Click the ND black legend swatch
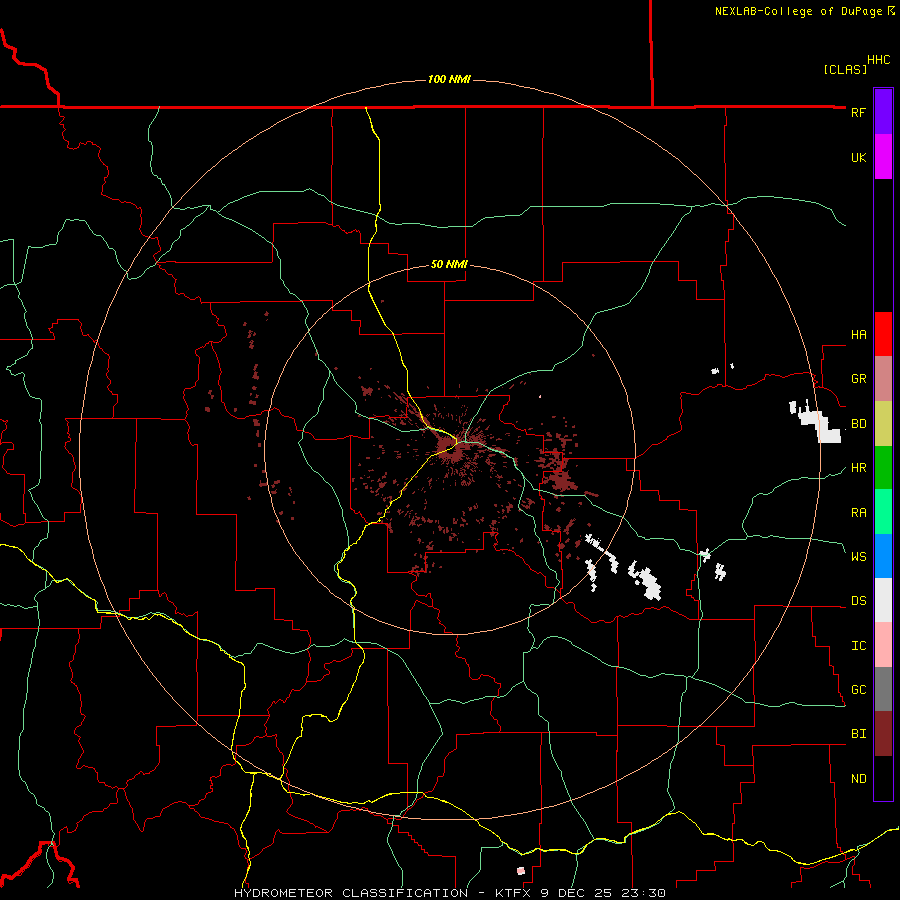 point(883,778)
